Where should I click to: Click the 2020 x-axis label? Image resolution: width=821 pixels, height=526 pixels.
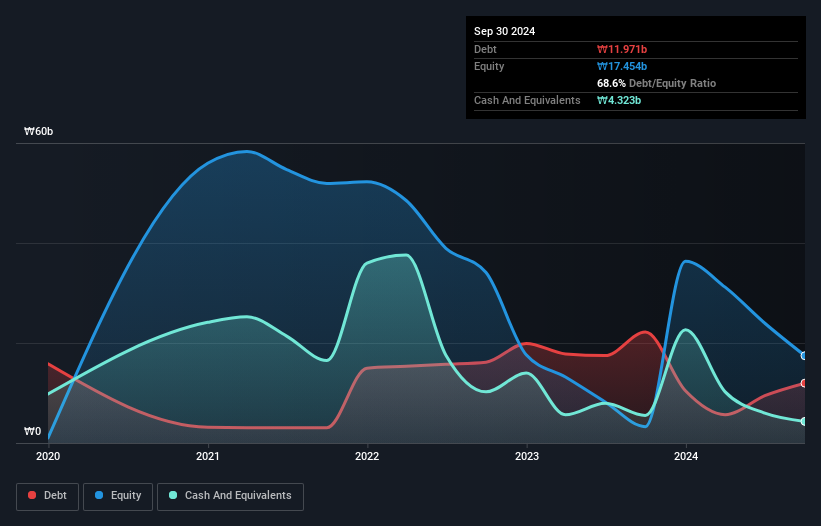(x=48, y=456)
